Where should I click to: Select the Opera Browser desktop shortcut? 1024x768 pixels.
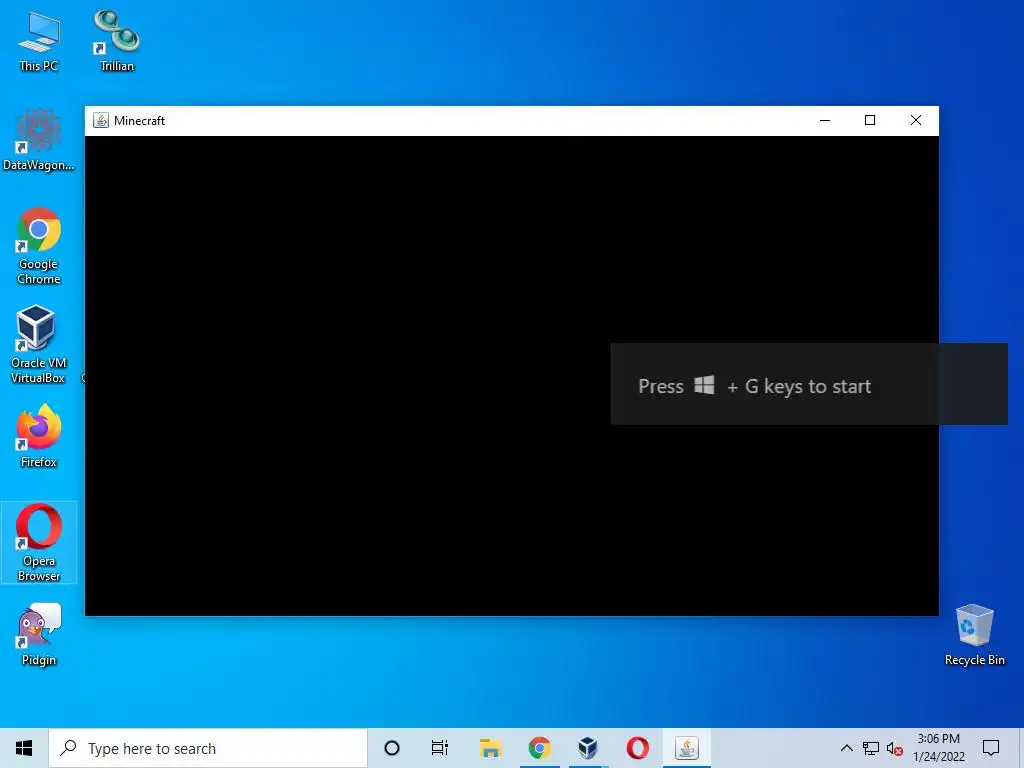coord(39,542)
